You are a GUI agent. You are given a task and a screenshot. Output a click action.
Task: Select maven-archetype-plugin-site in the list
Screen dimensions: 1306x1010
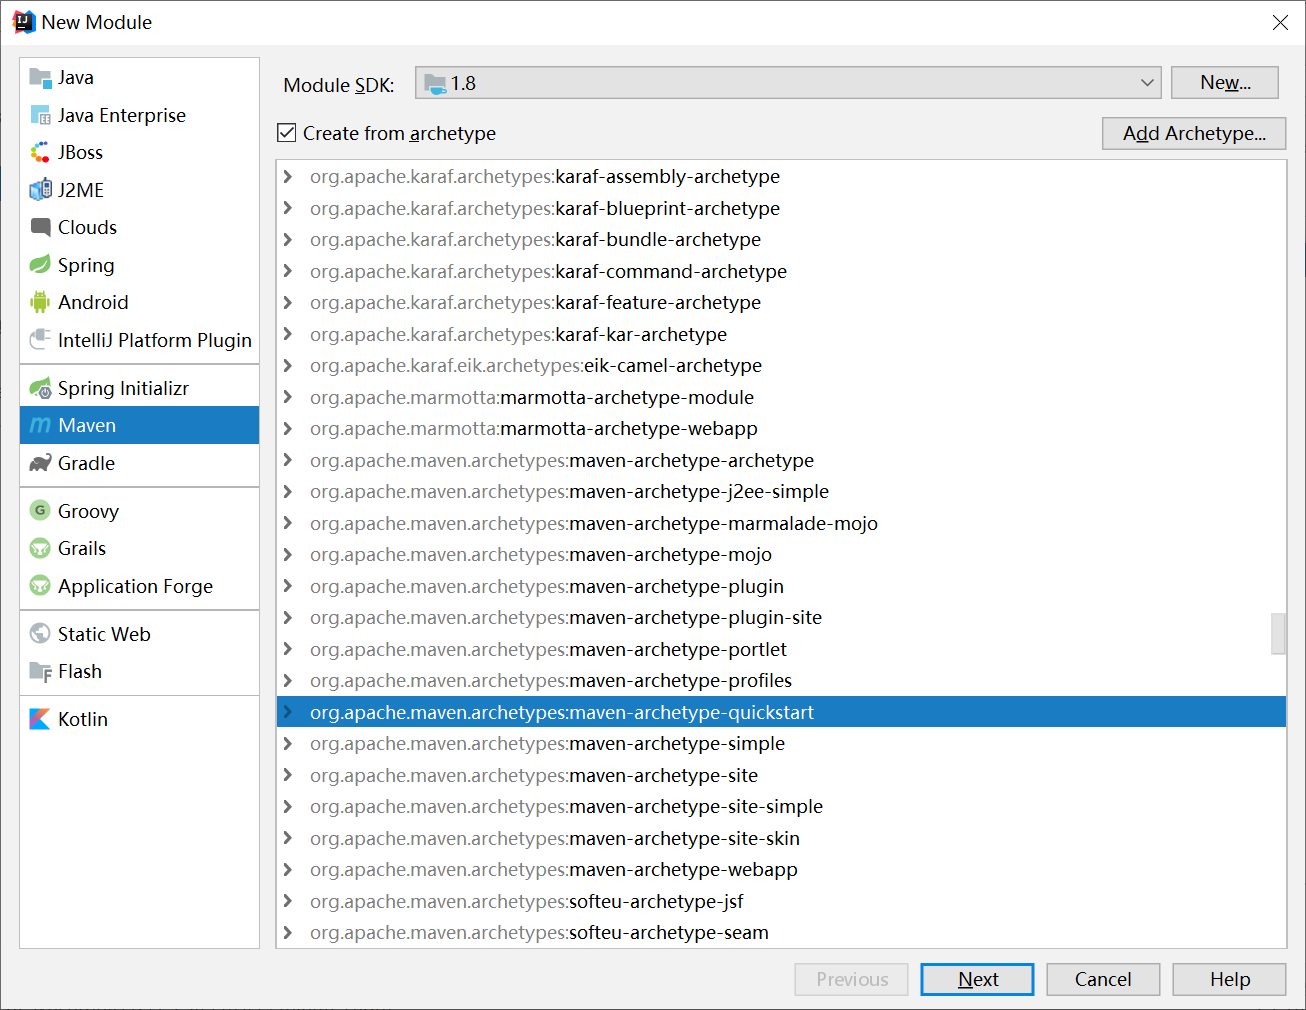781,617
